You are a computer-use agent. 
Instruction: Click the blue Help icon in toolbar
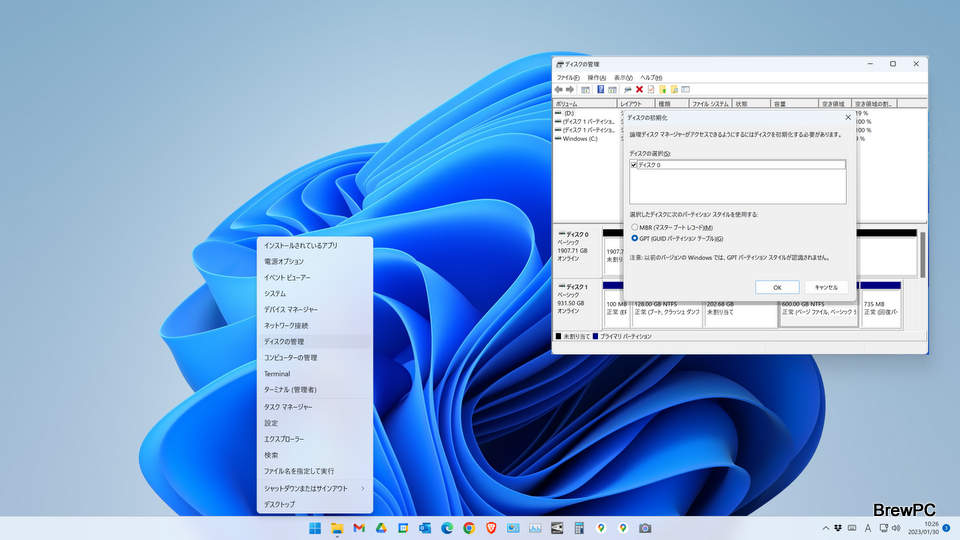point(600,89)
